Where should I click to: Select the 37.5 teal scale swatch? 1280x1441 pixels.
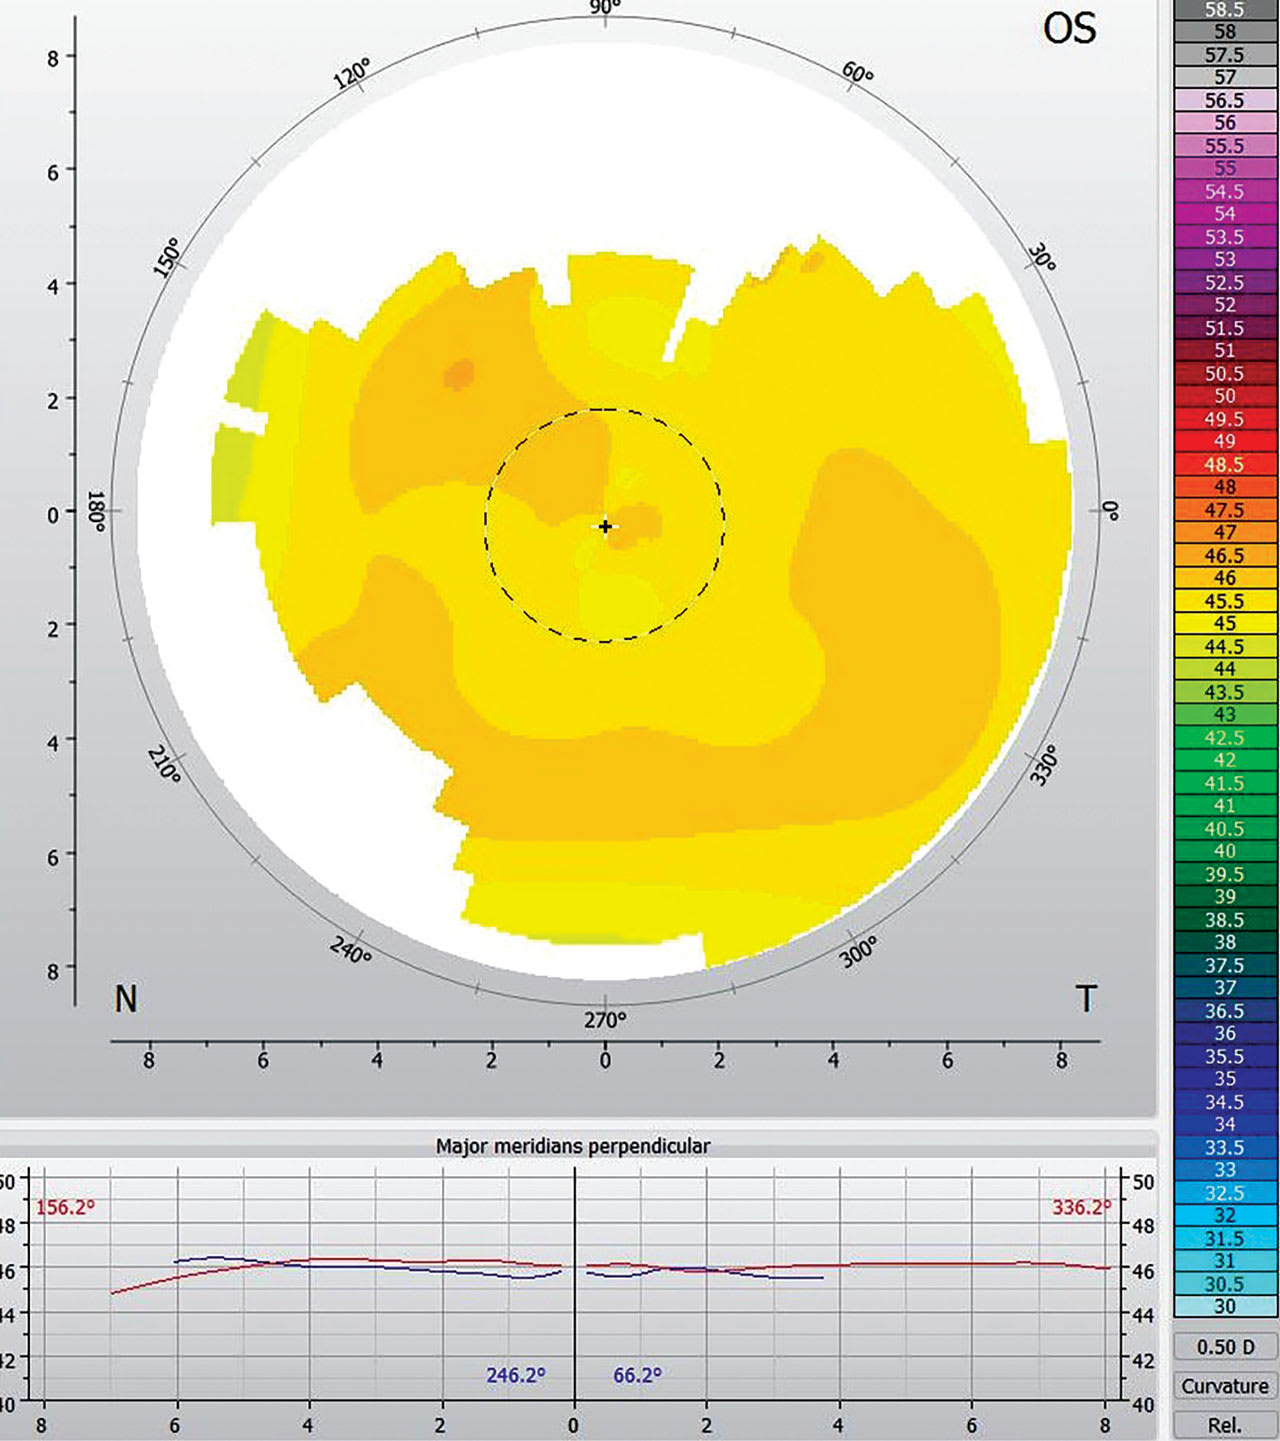tap(1225, 965)
